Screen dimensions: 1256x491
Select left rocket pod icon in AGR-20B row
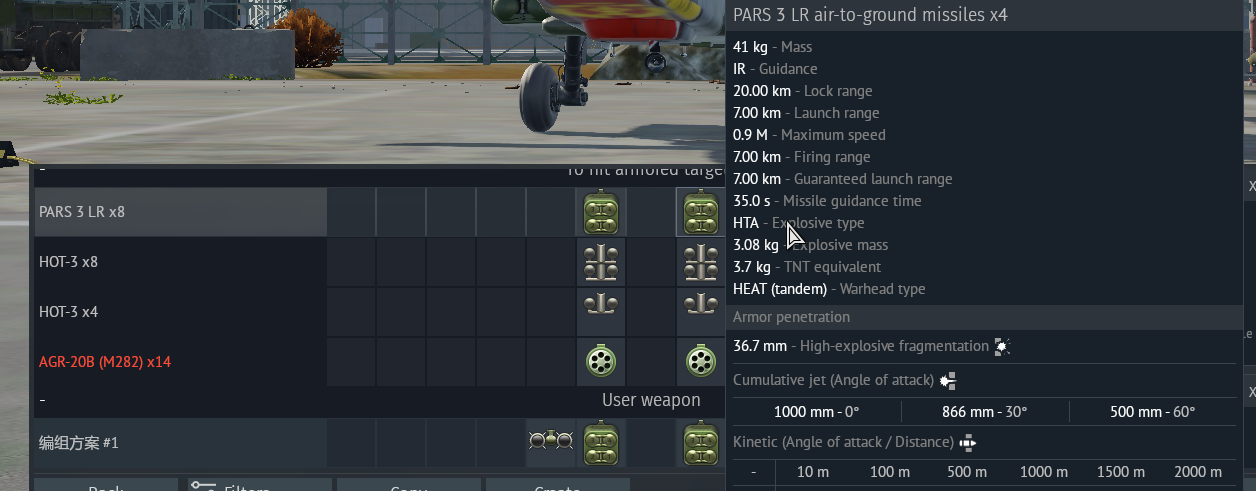pos(601,361)
